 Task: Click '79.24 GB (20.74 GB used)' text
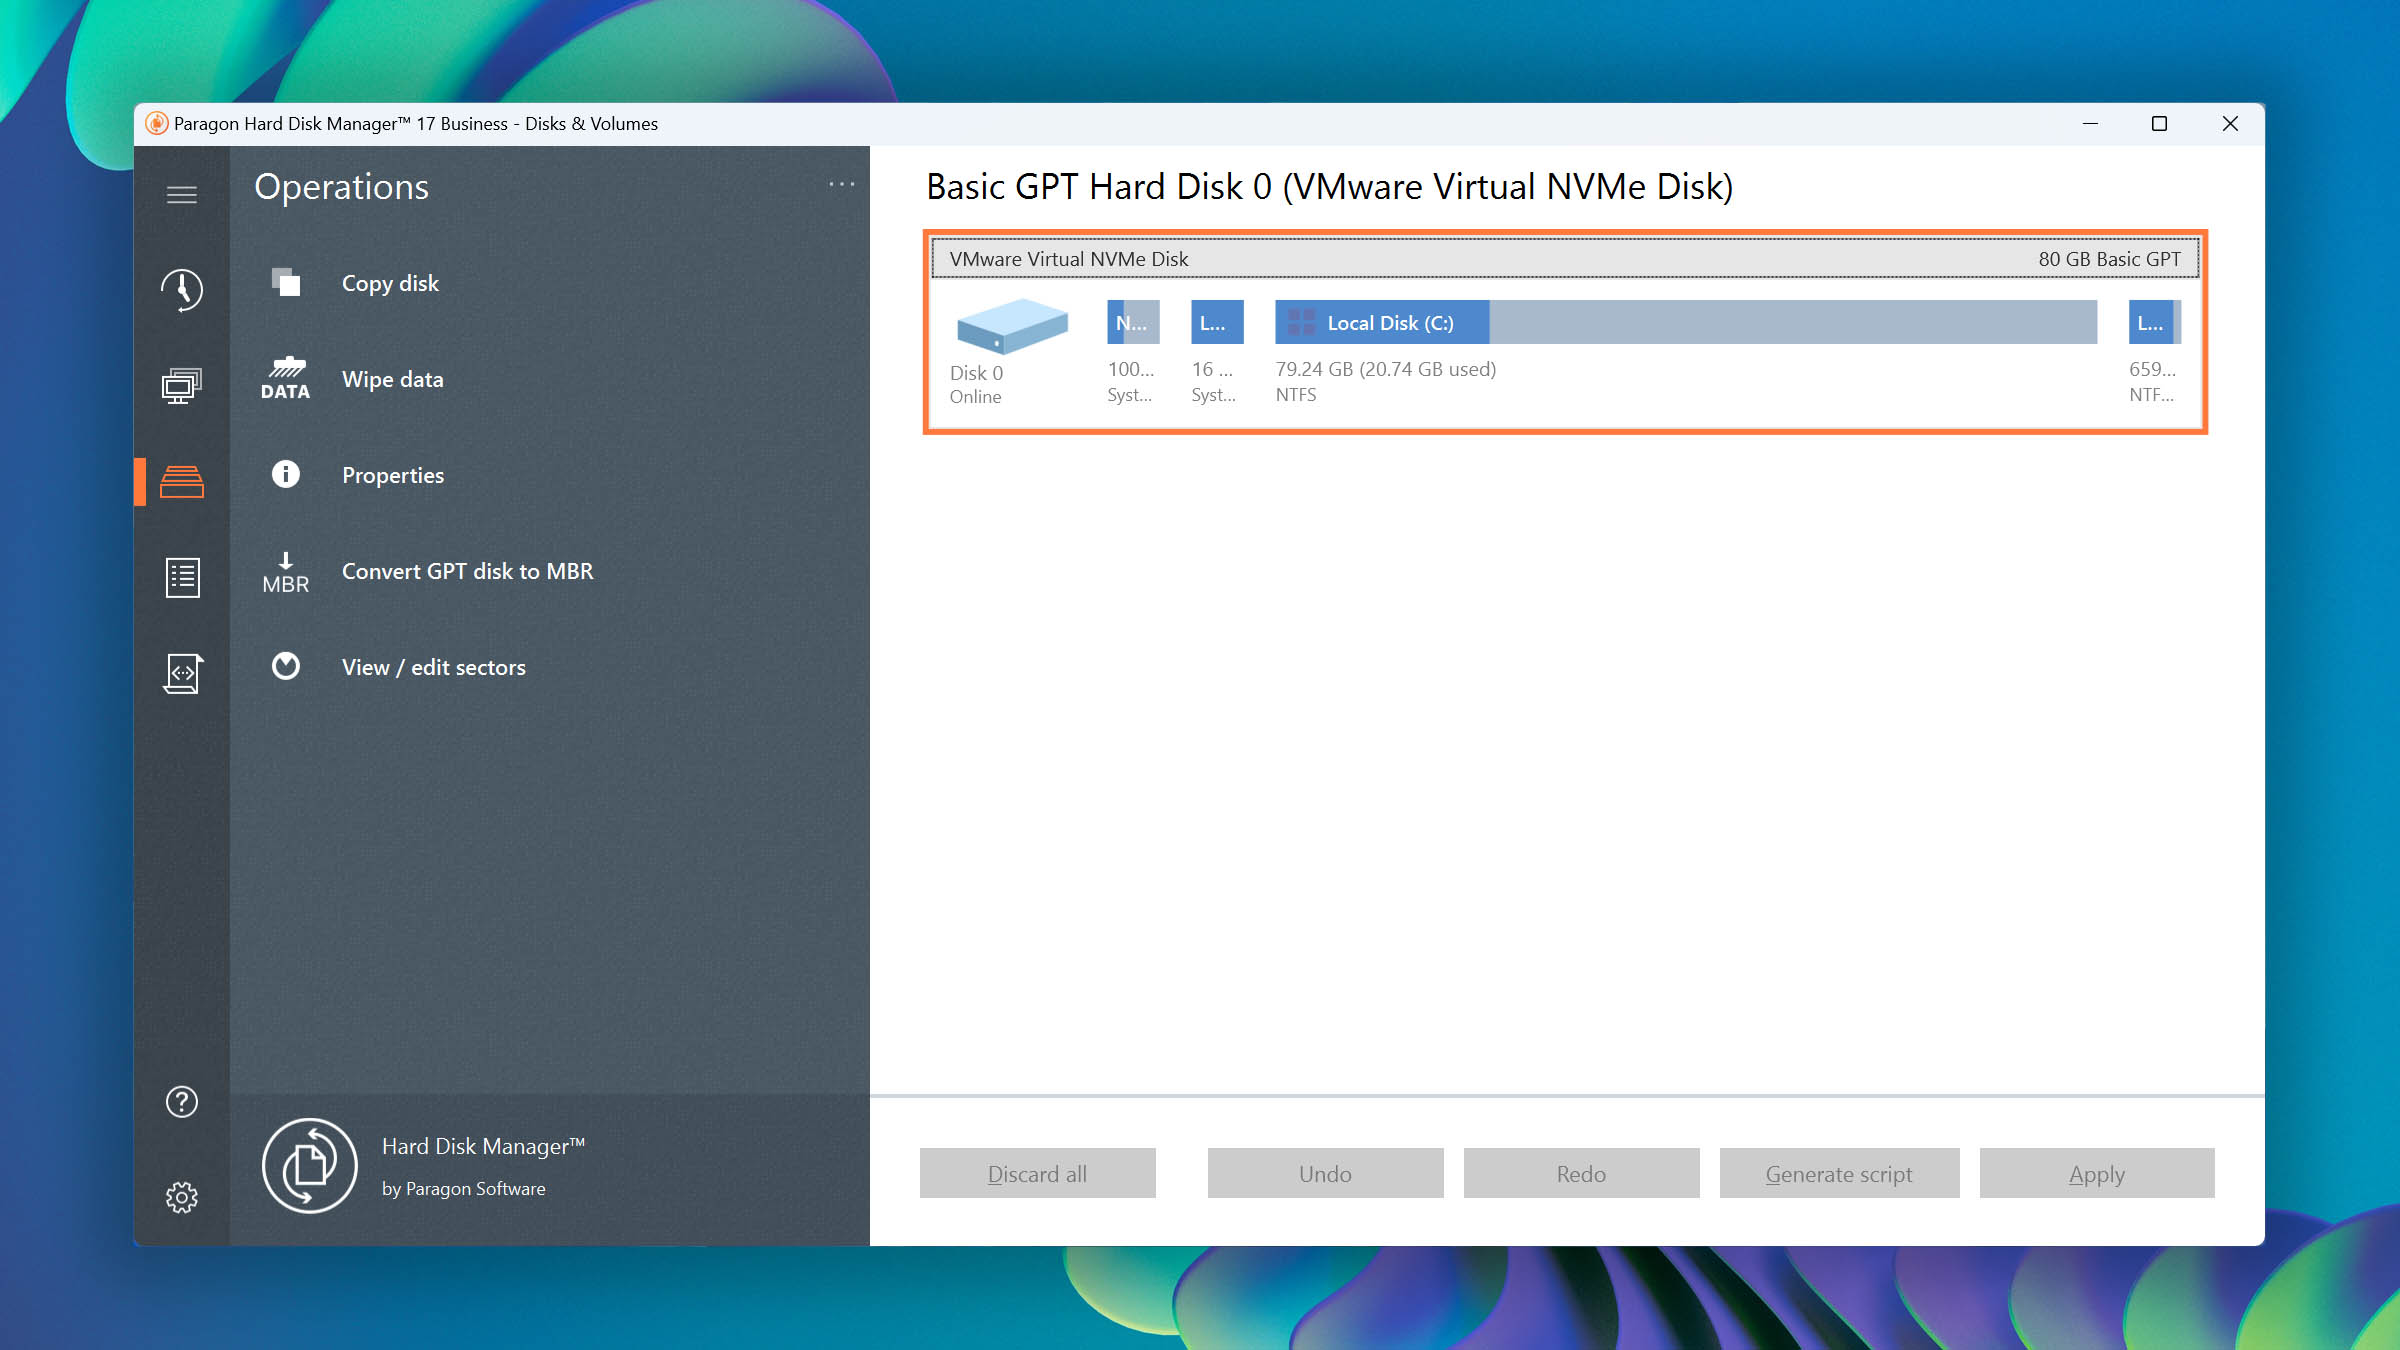pyautogui.click(x=1386, y=369)
